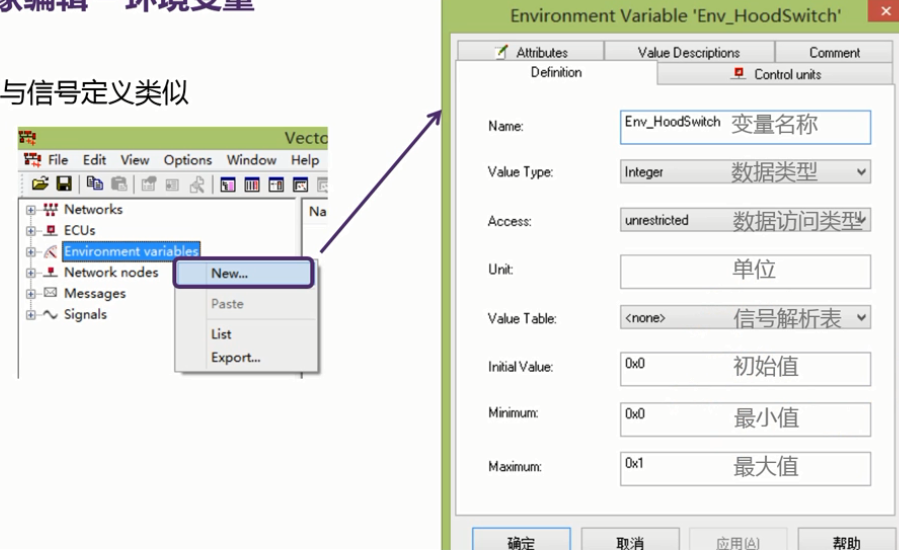Click the Open folder toolbar icon

click(x=40, y=184)
